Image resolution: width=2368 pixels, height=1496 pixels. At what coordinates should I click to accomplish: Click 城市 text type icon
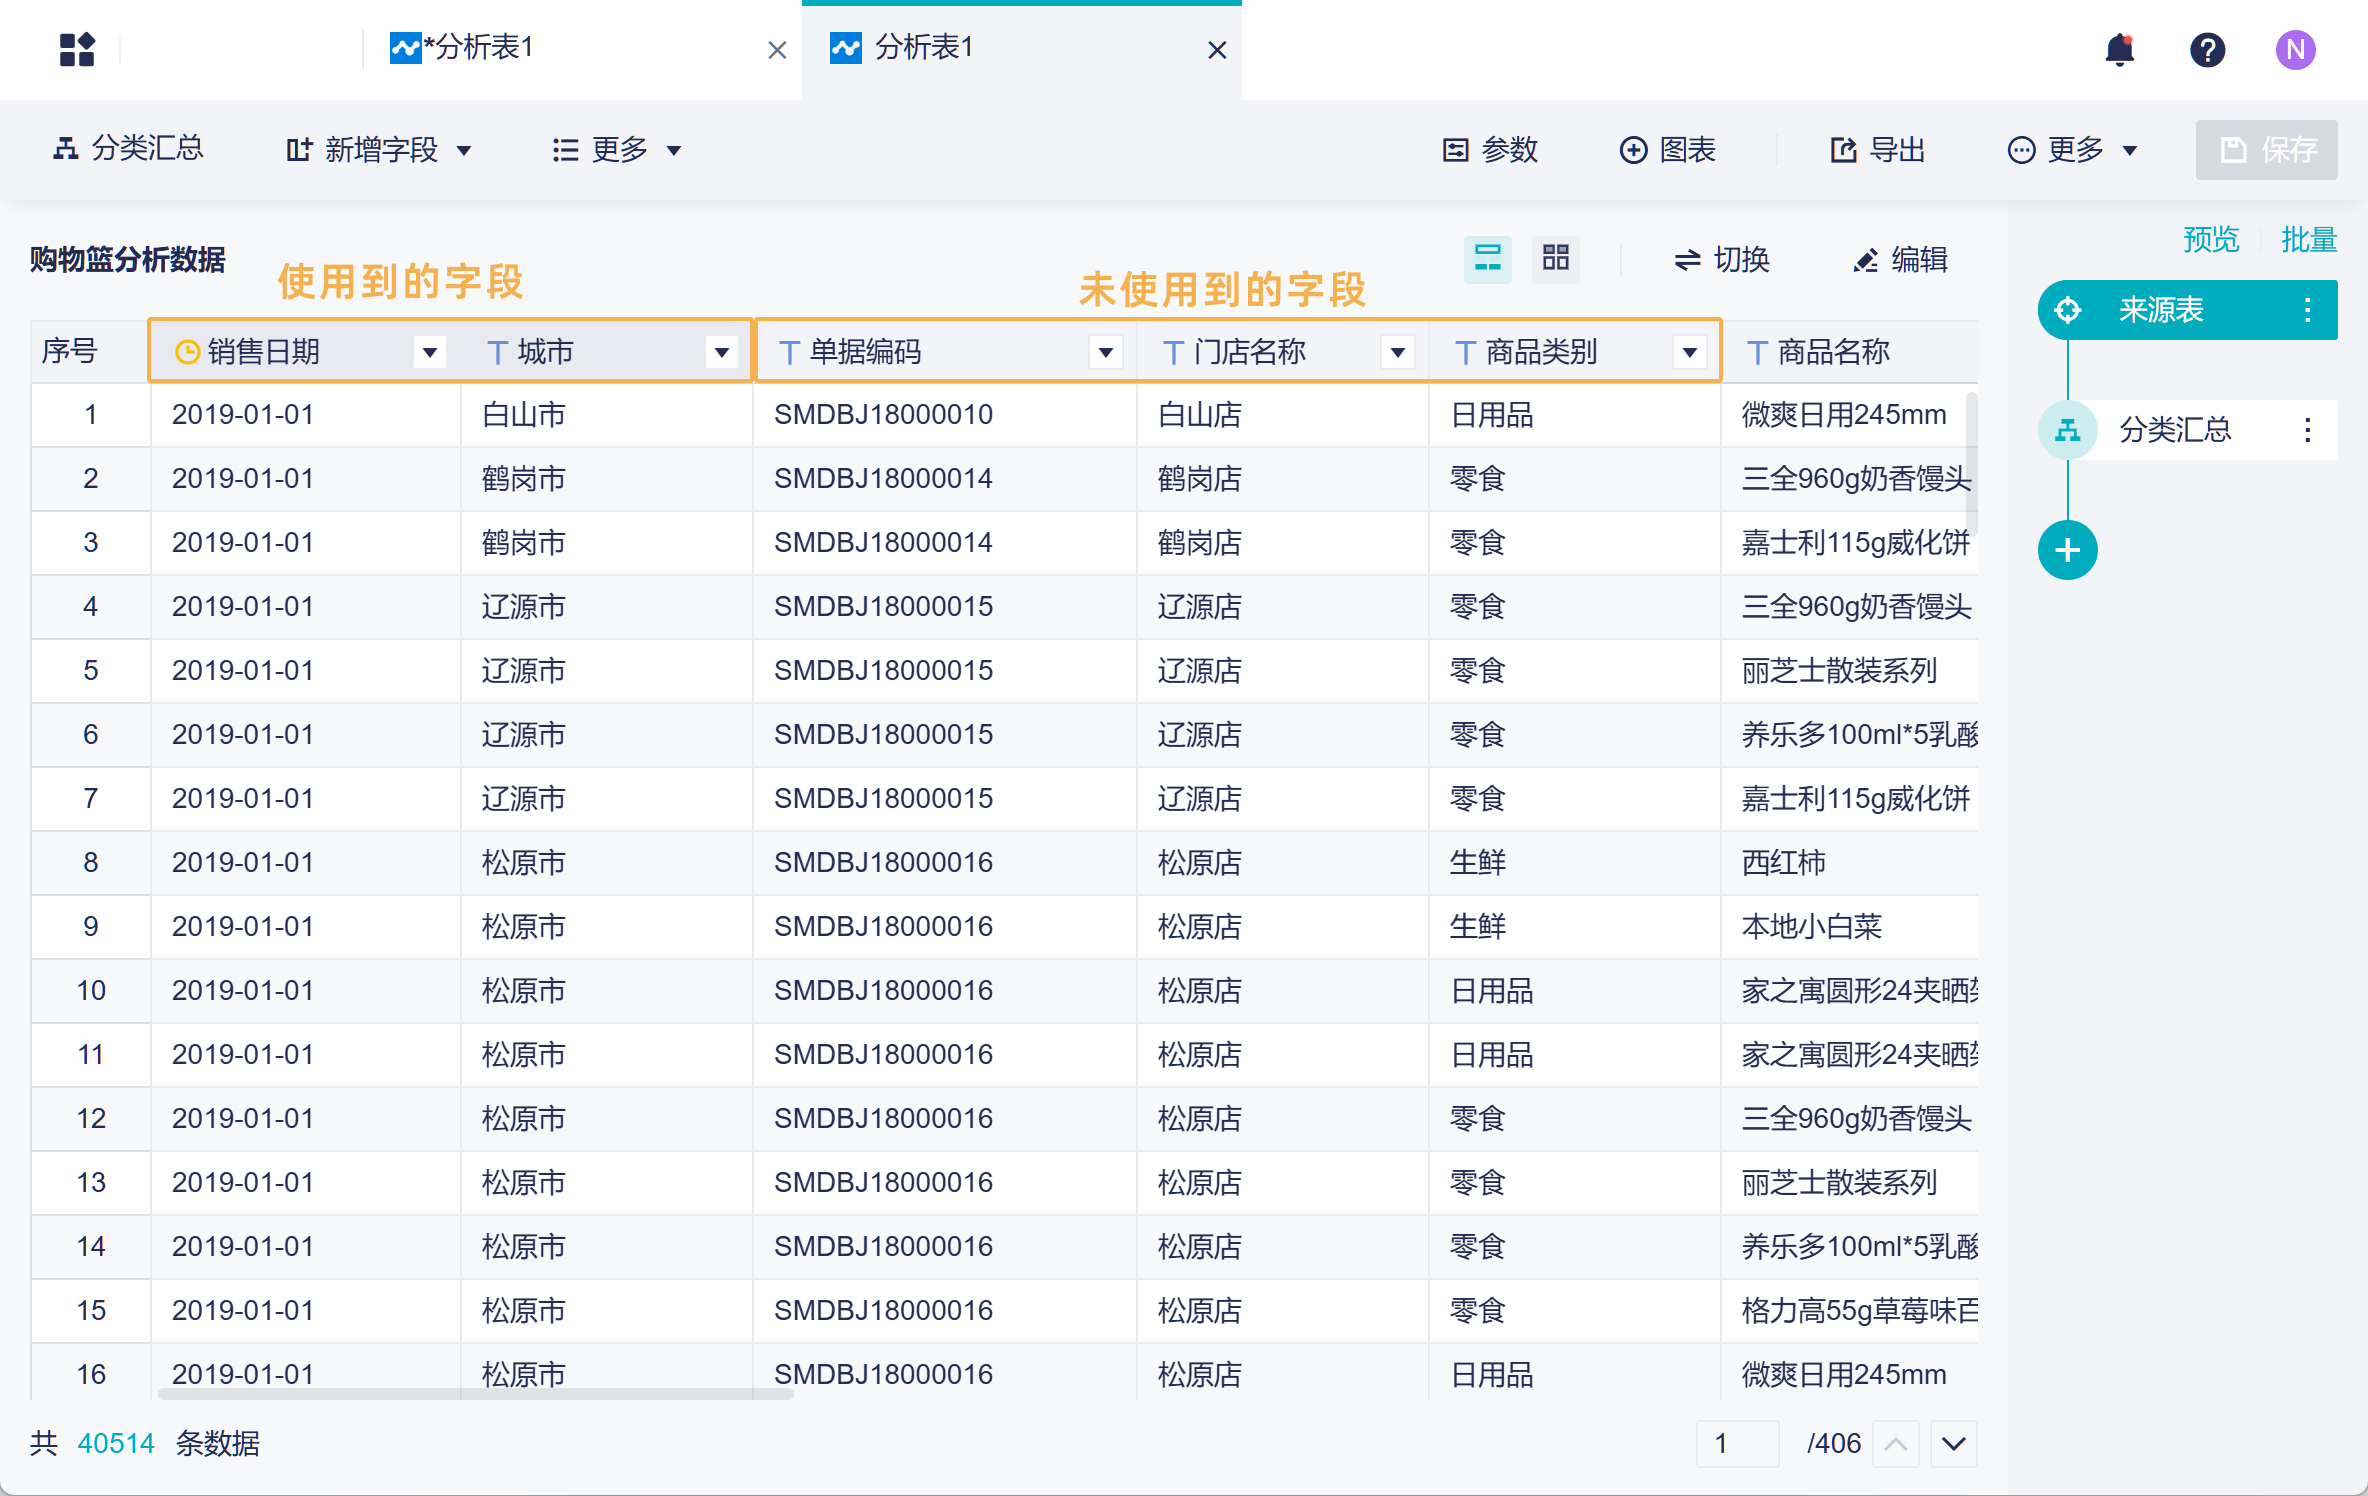point(497,352)
